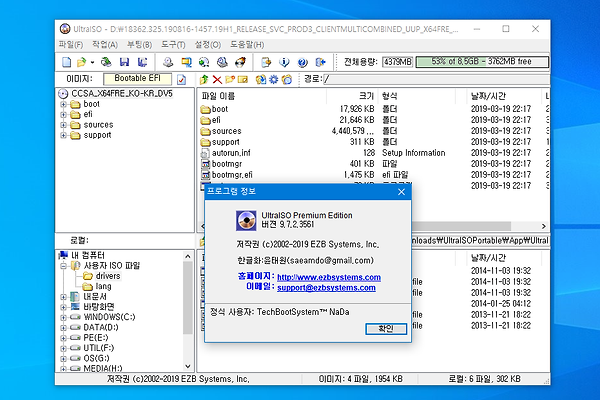Open the http://www.ezbsystems.com homepage link

pyautogui.click(x=329, y=277)
